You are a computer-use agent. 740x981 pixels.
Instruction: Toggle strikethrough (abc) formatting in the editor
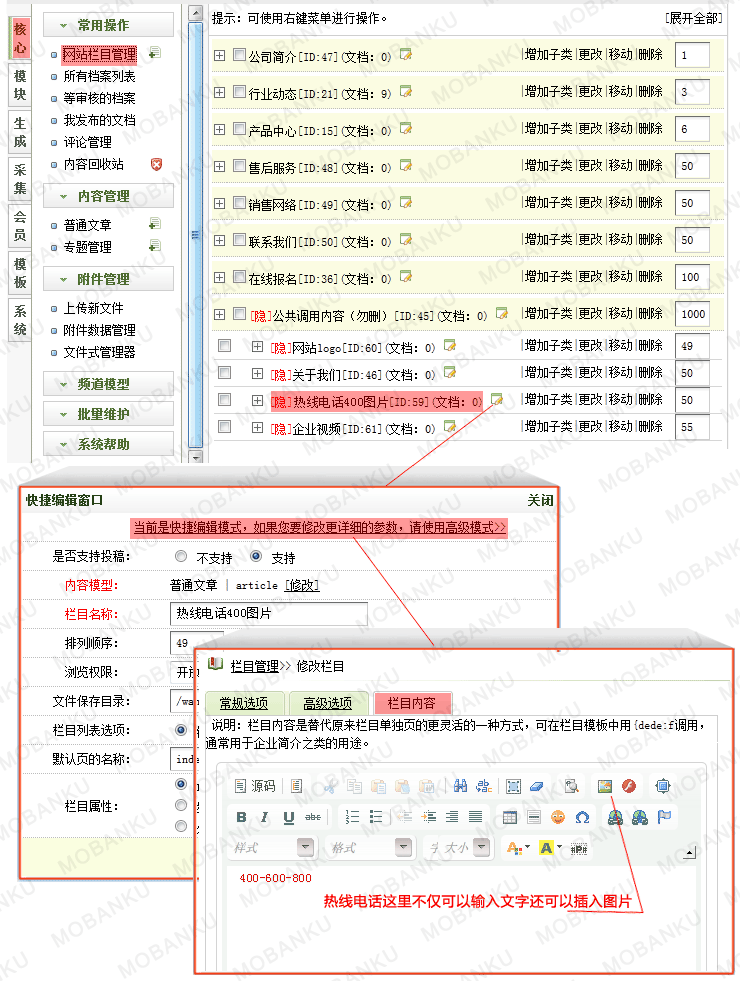(313, 816)
